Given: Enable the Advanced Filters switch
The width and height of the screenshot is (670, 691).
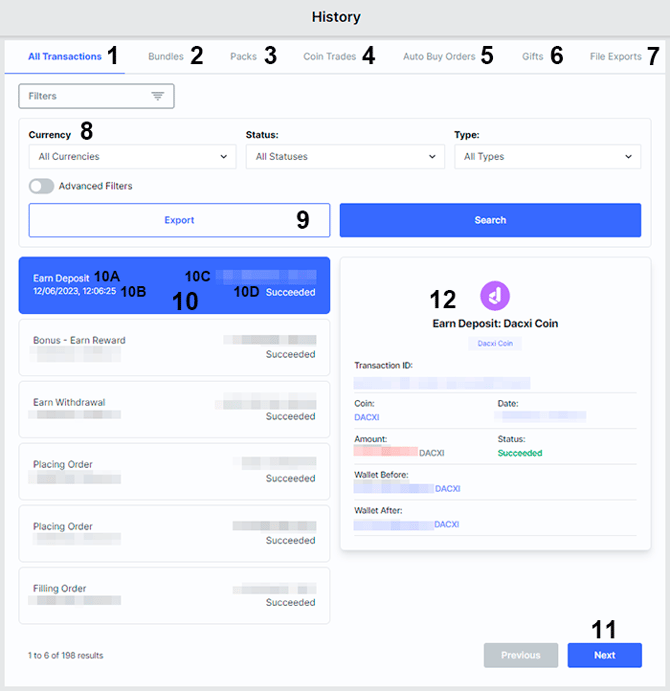Looking at the screenshot, I should [x=41, y=186].
